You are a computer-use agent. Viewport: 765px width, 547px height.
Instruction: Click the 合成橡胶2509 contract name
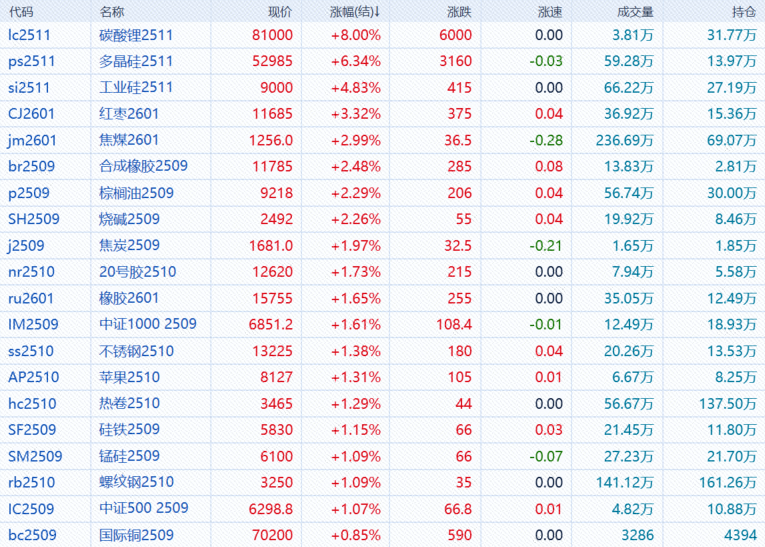pos(143,166)
